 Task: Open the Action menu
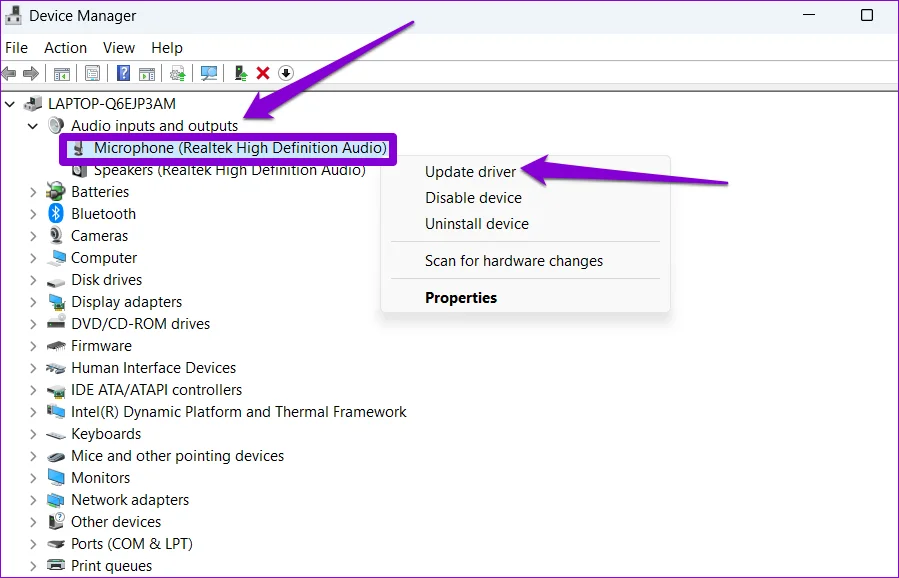[x=65, y=48]
